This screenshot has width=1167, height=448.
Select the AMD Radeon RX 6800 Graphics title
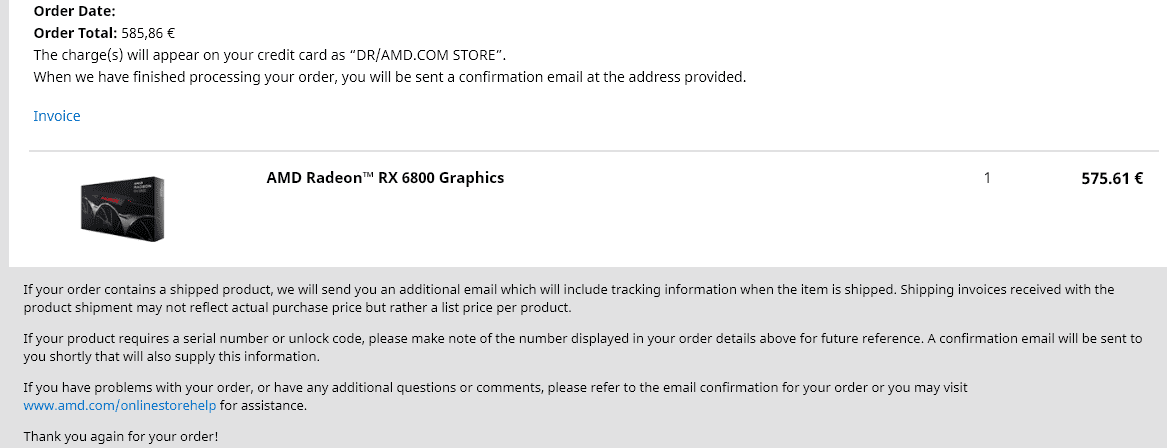pyautogui.click(x=385, y=178)
